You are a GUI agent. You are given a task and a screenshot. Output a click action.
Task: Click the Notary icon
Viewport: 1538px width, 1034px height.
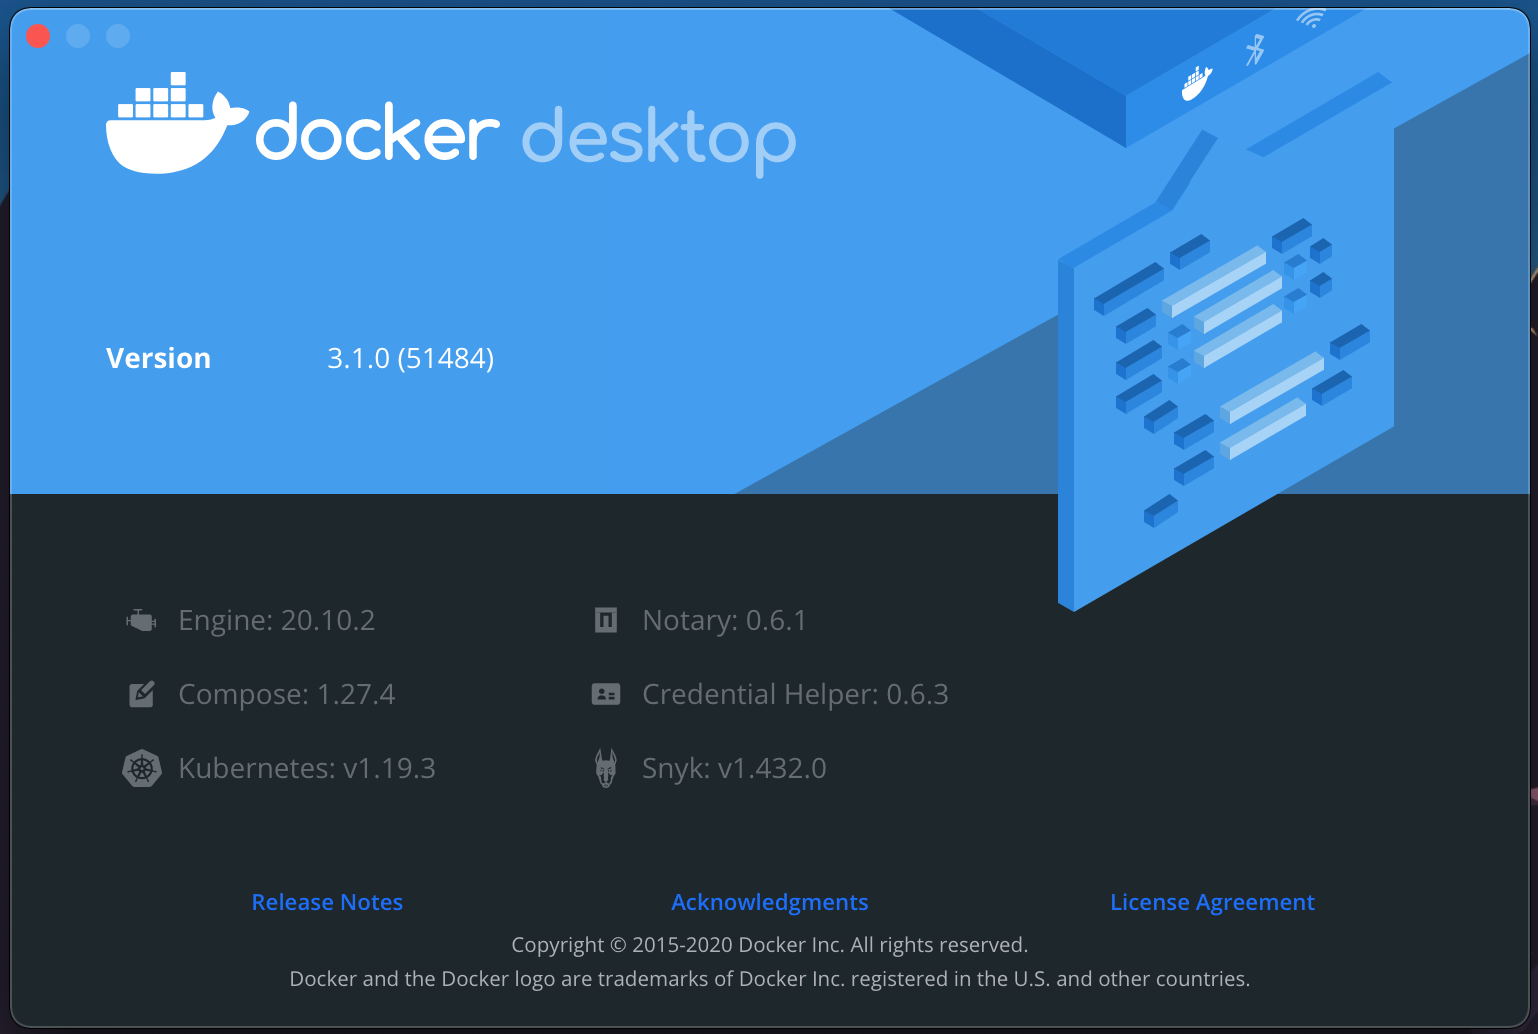click(x=605, y=619)
